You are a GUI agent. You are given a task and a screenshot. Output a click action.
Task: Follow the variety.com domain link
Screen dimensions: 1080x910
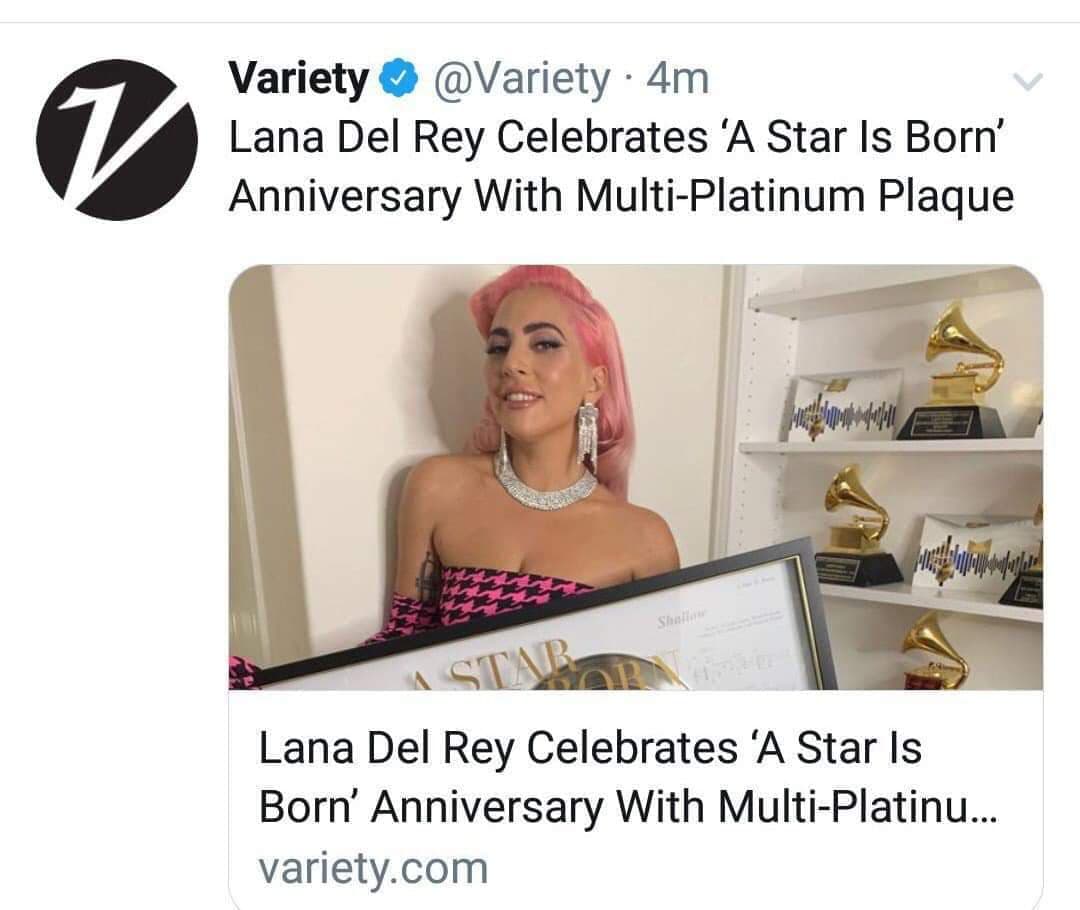pos(373,866)
